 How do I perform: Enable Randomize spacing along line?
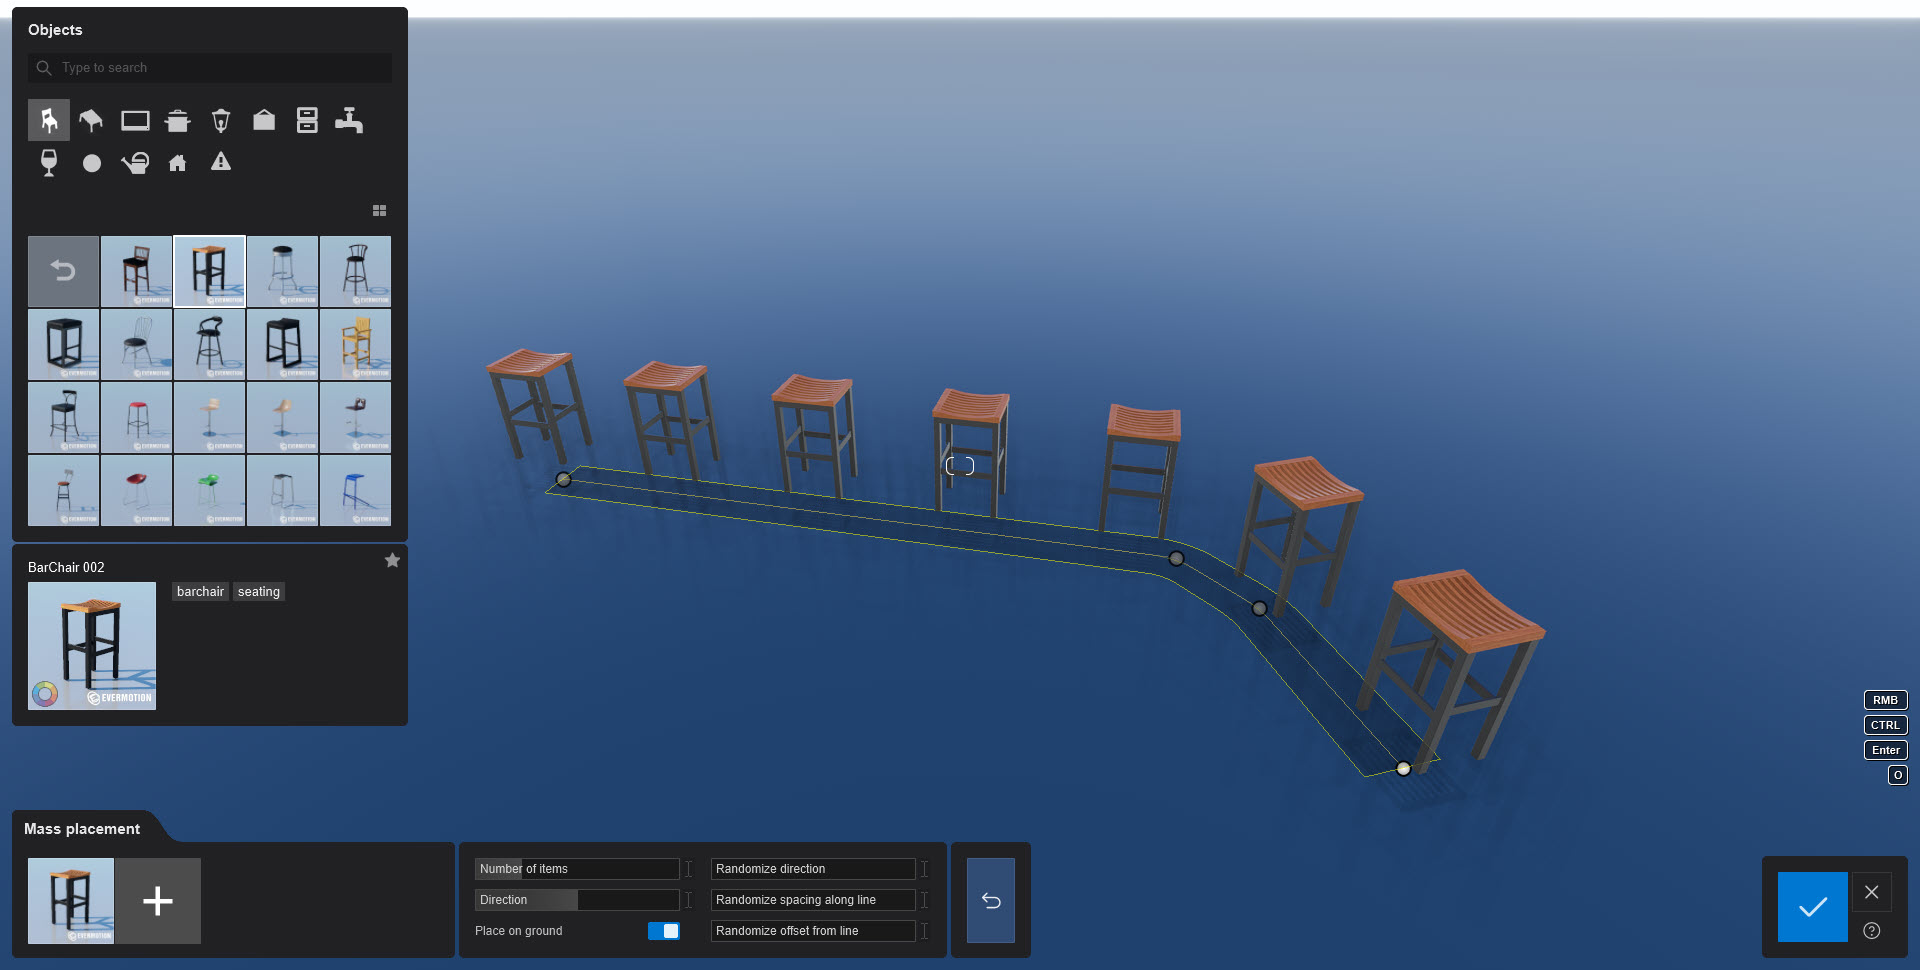(x=812, y=900)
